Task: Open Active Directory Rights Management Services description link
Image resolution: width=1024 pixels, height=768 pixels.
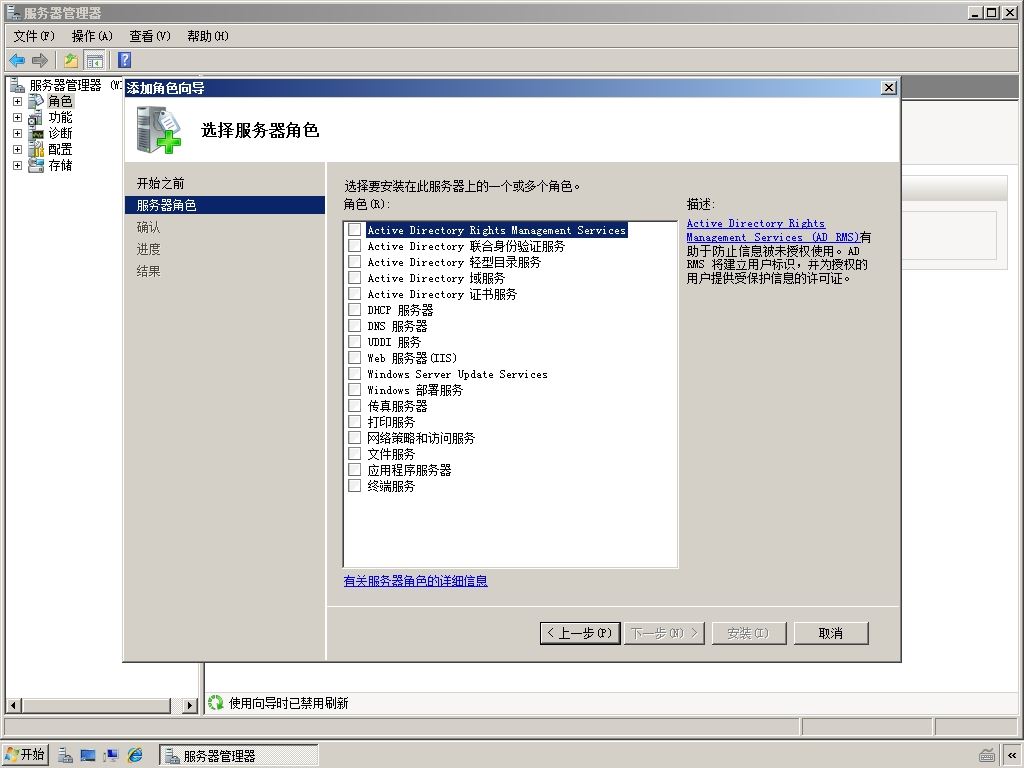Action: [x=773, y=231]
